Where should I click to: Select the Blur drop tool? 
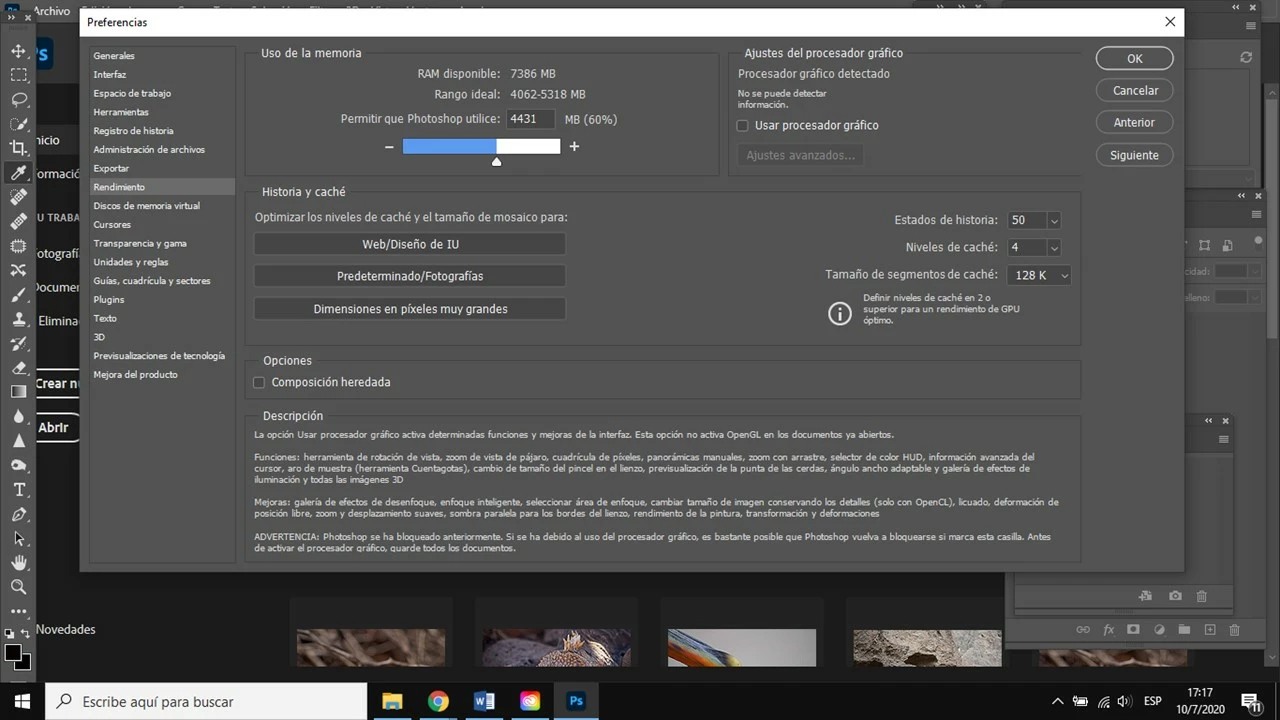point(18,416)
